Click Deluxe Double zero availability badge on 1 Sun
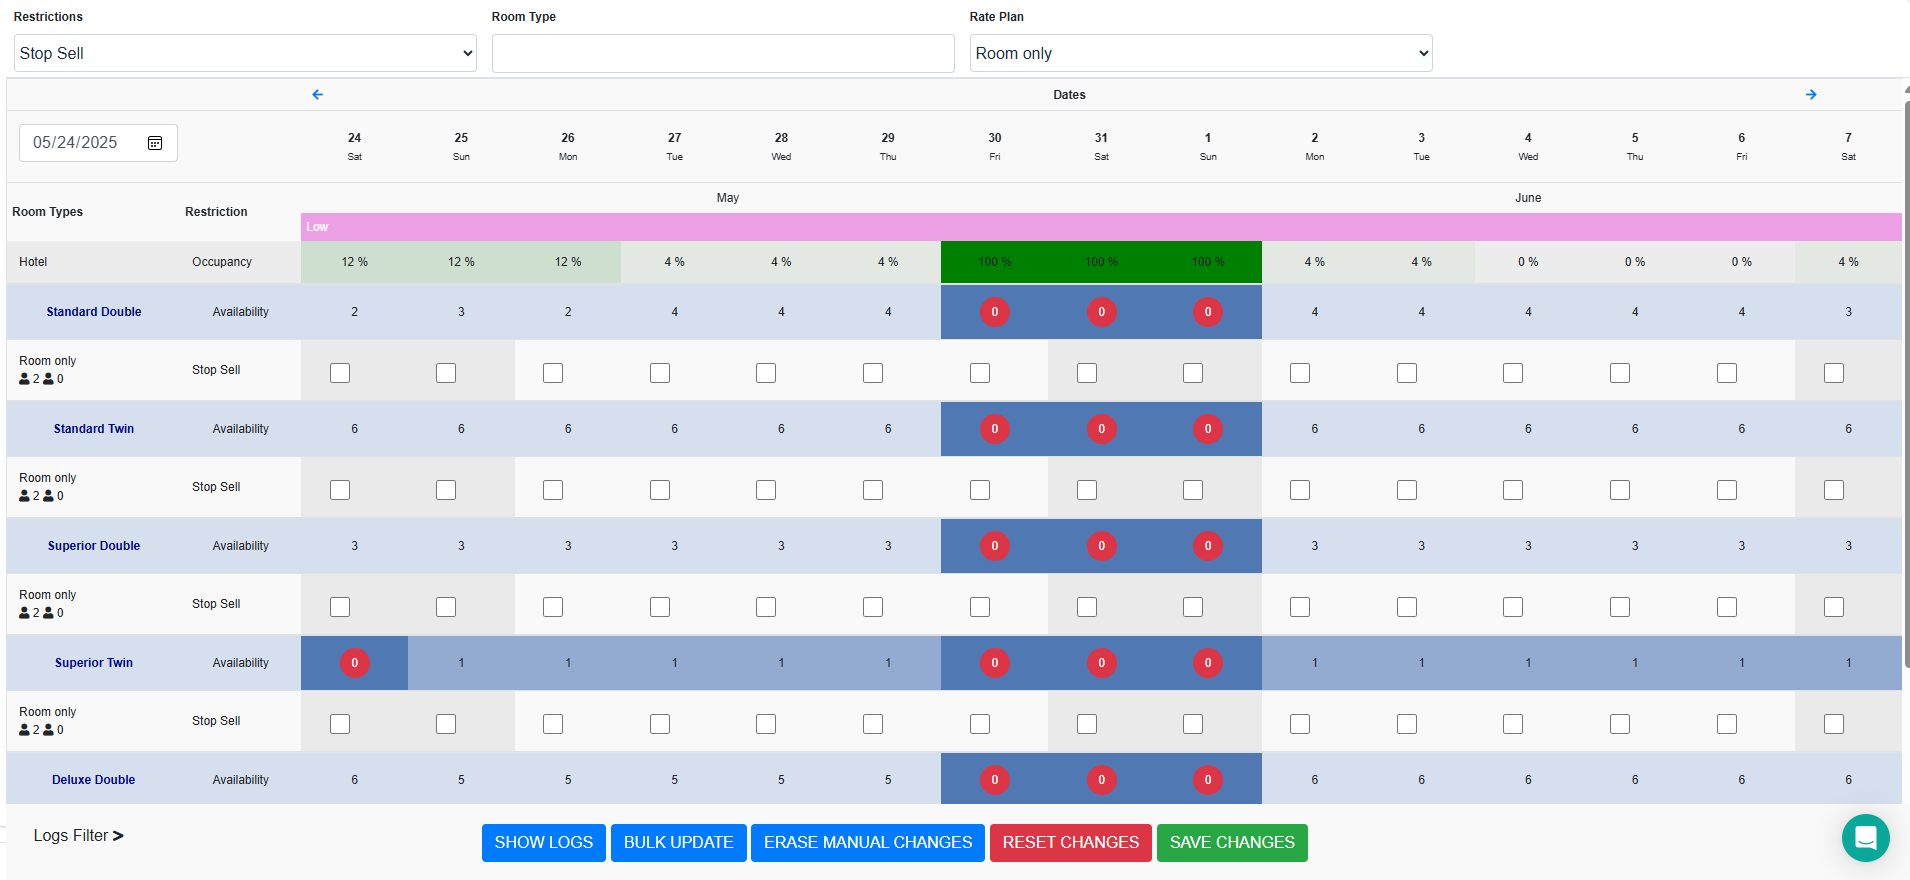Image resolution: width=1910 pixels, height=880 pixels. pyautogui.click(x=1207, y=780)
